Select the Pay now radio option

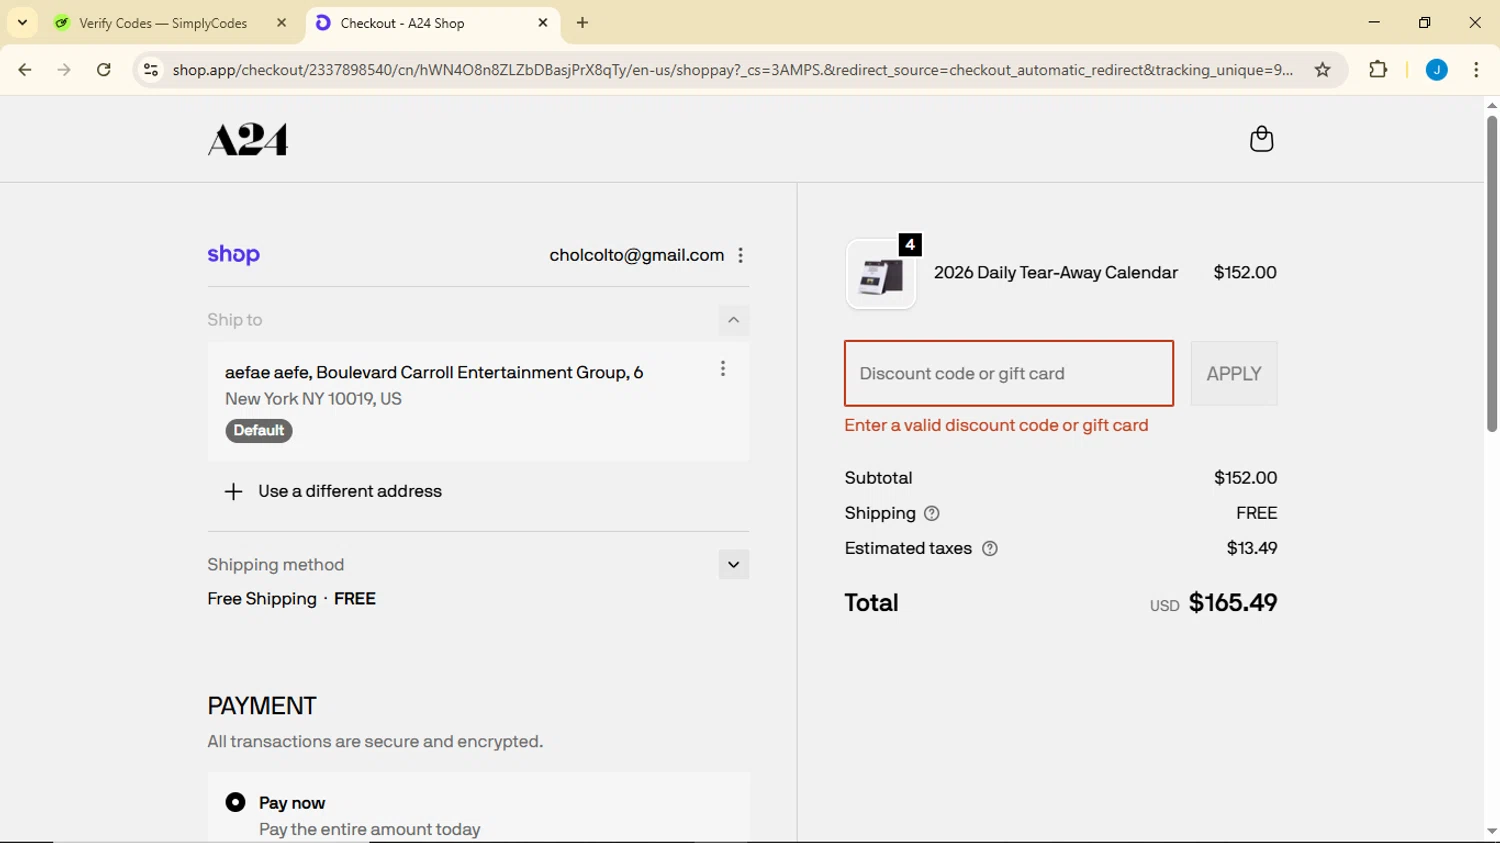(235, 803)
